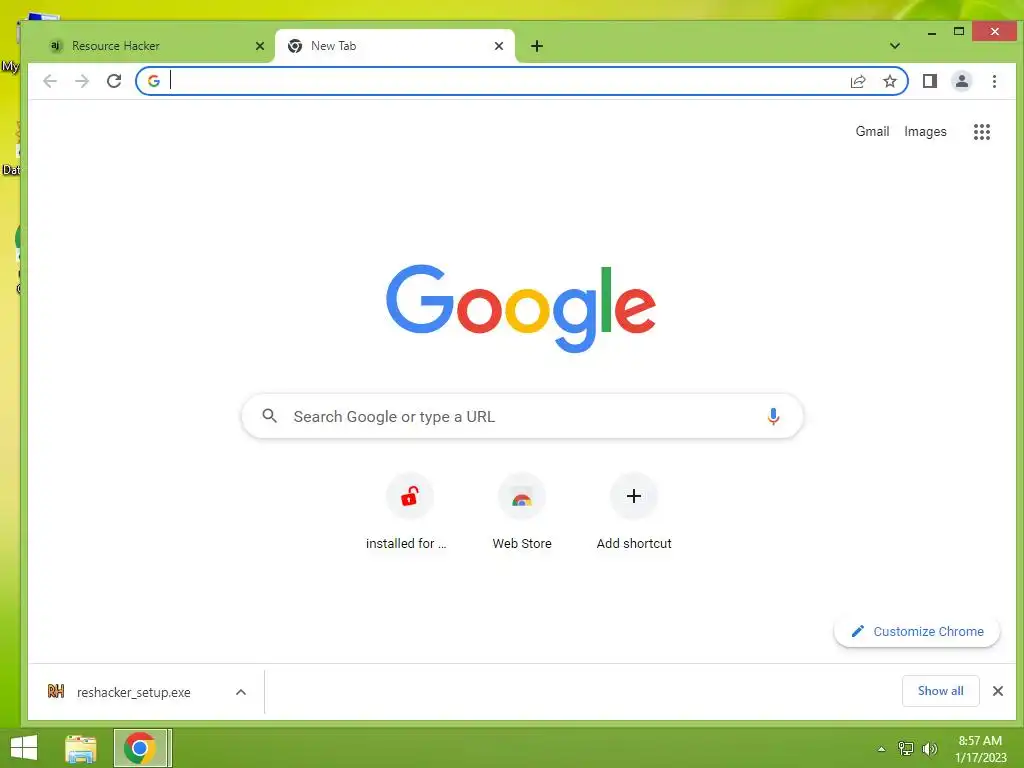Click the Google icon in the address bar
The height and width of the screenshot is (768, 1024).
pos(154,81)
